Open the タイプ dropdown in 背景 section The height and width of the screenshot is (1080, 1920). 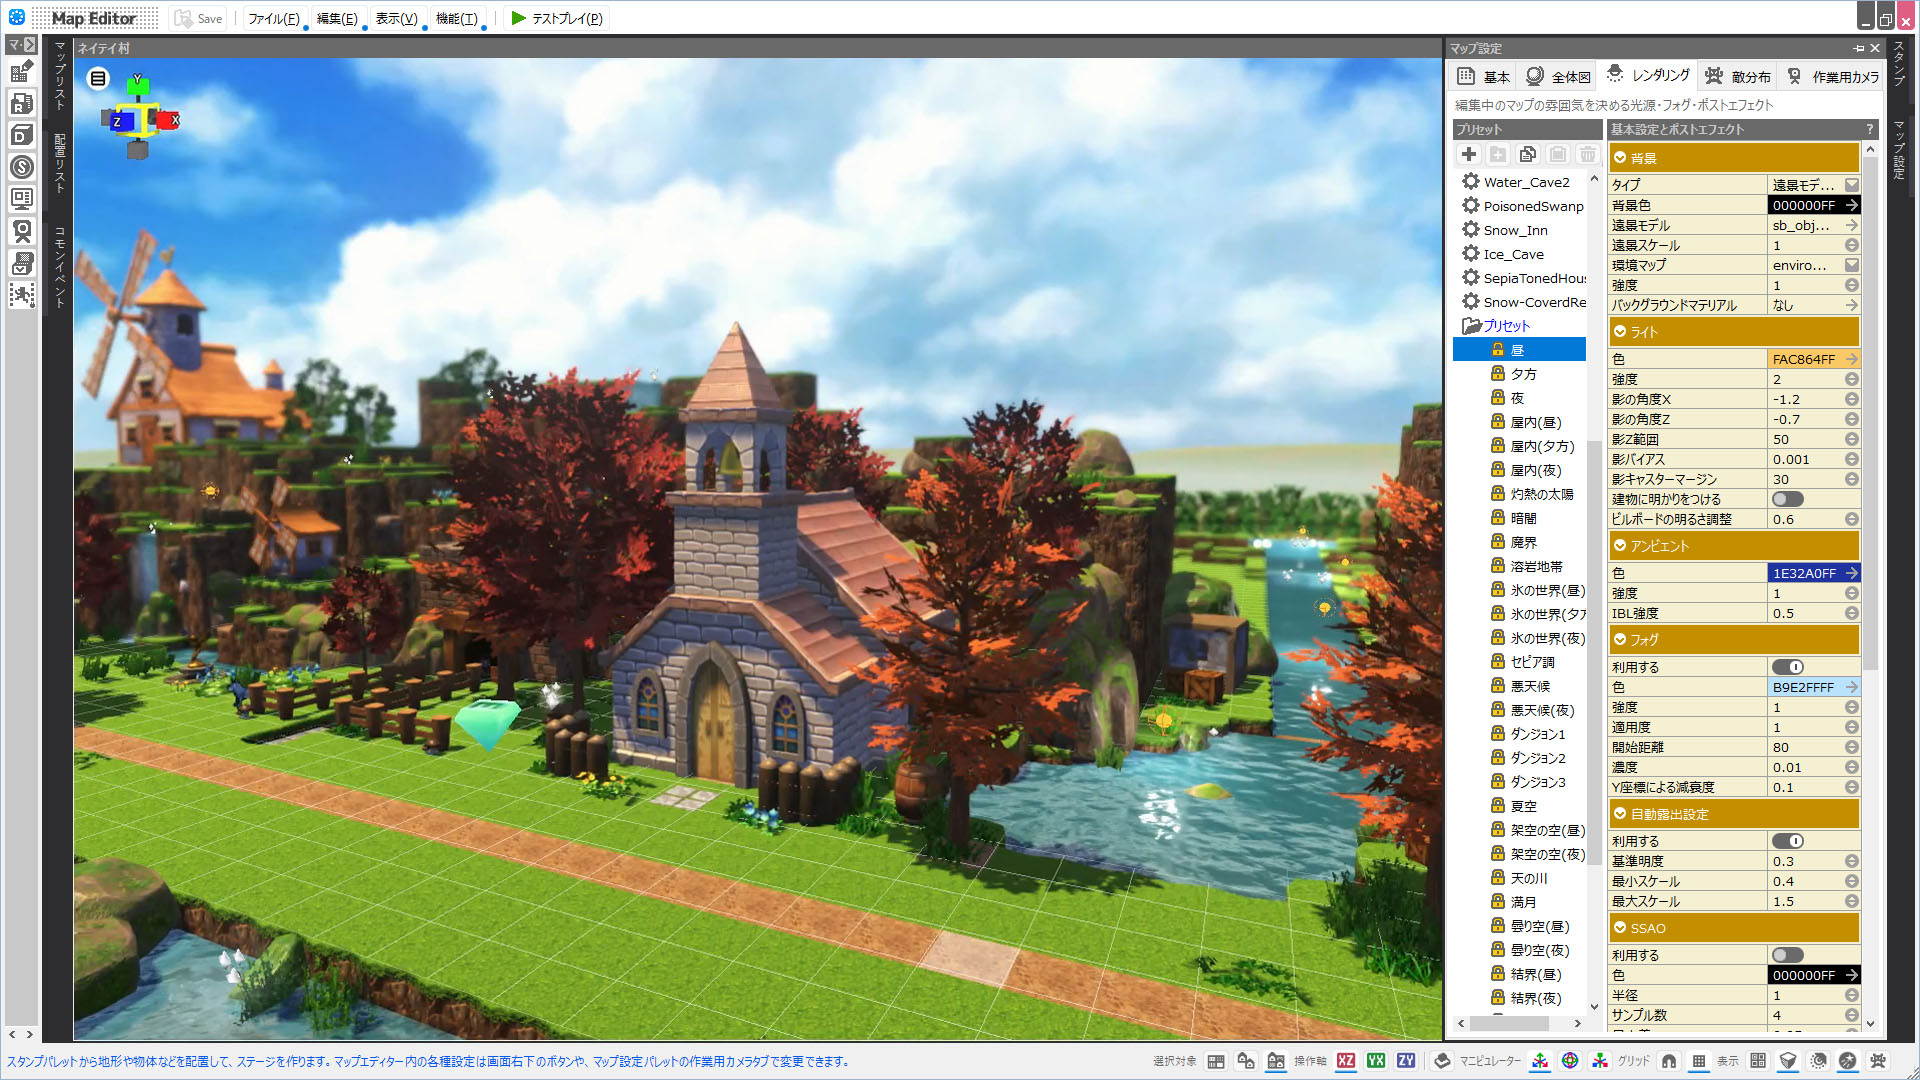coord(1851,185)
